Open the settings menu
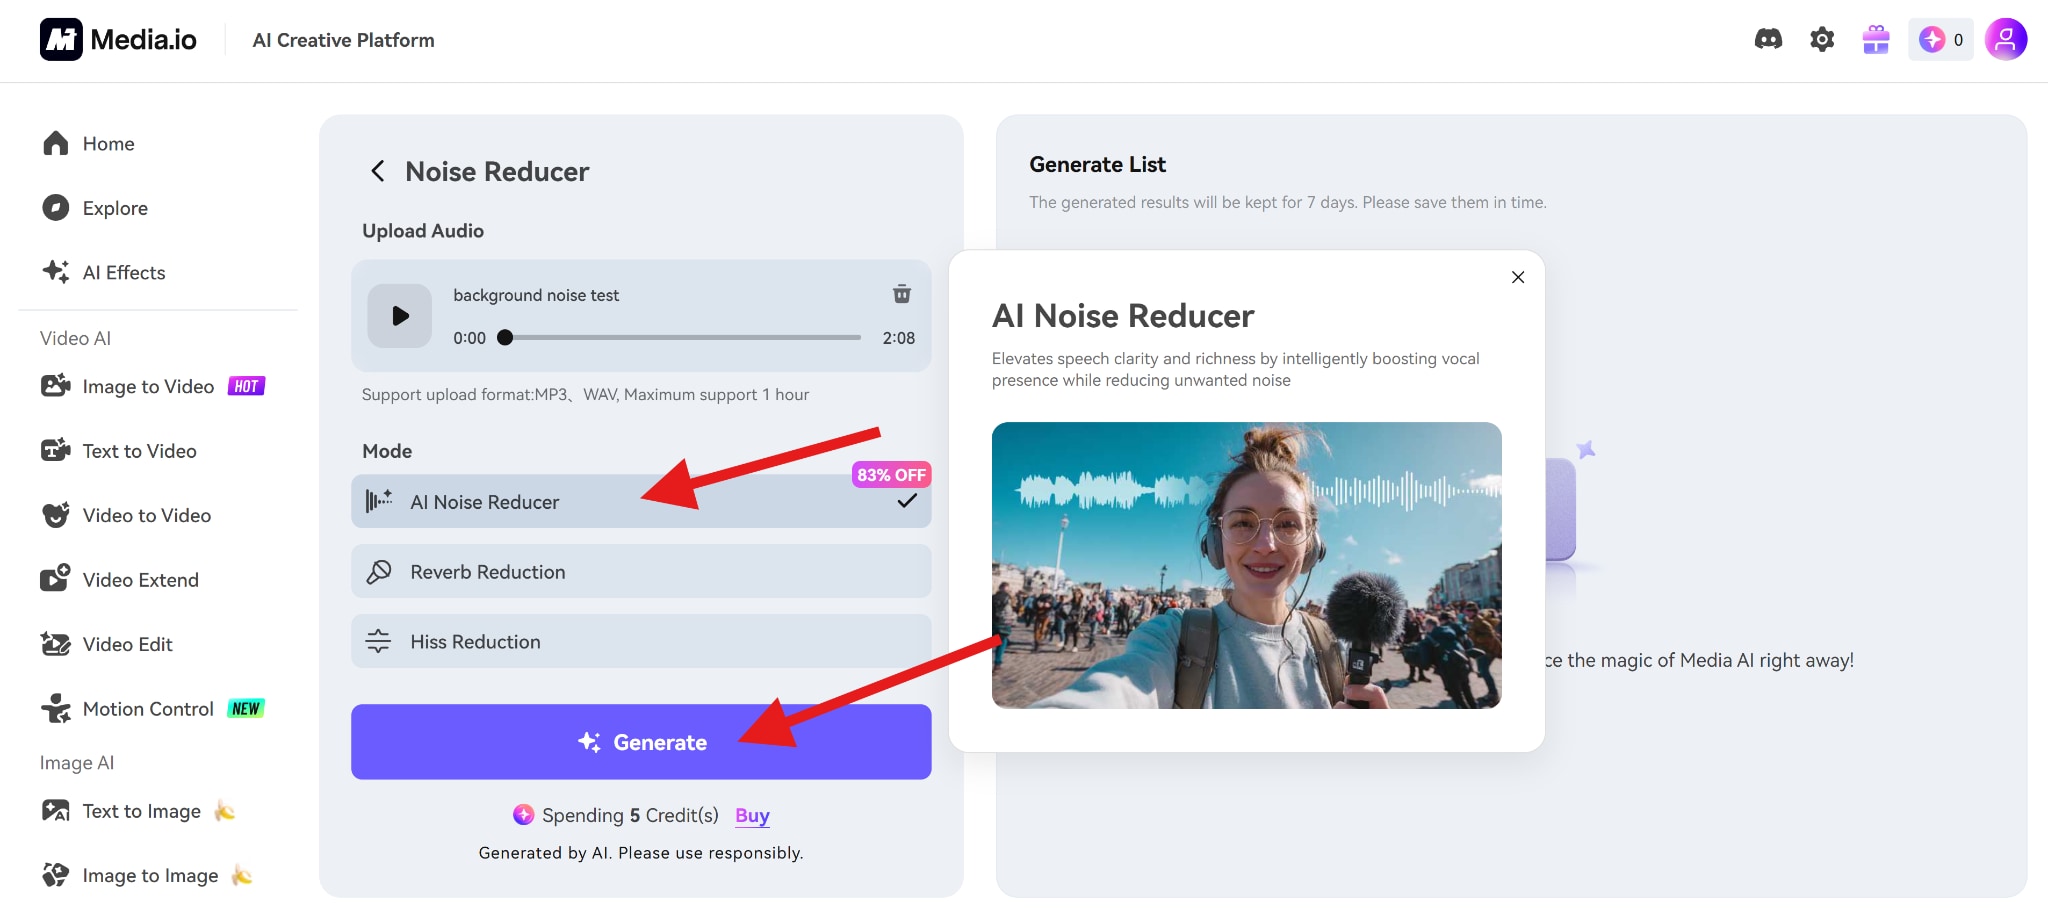 (x=1821, y=39)
